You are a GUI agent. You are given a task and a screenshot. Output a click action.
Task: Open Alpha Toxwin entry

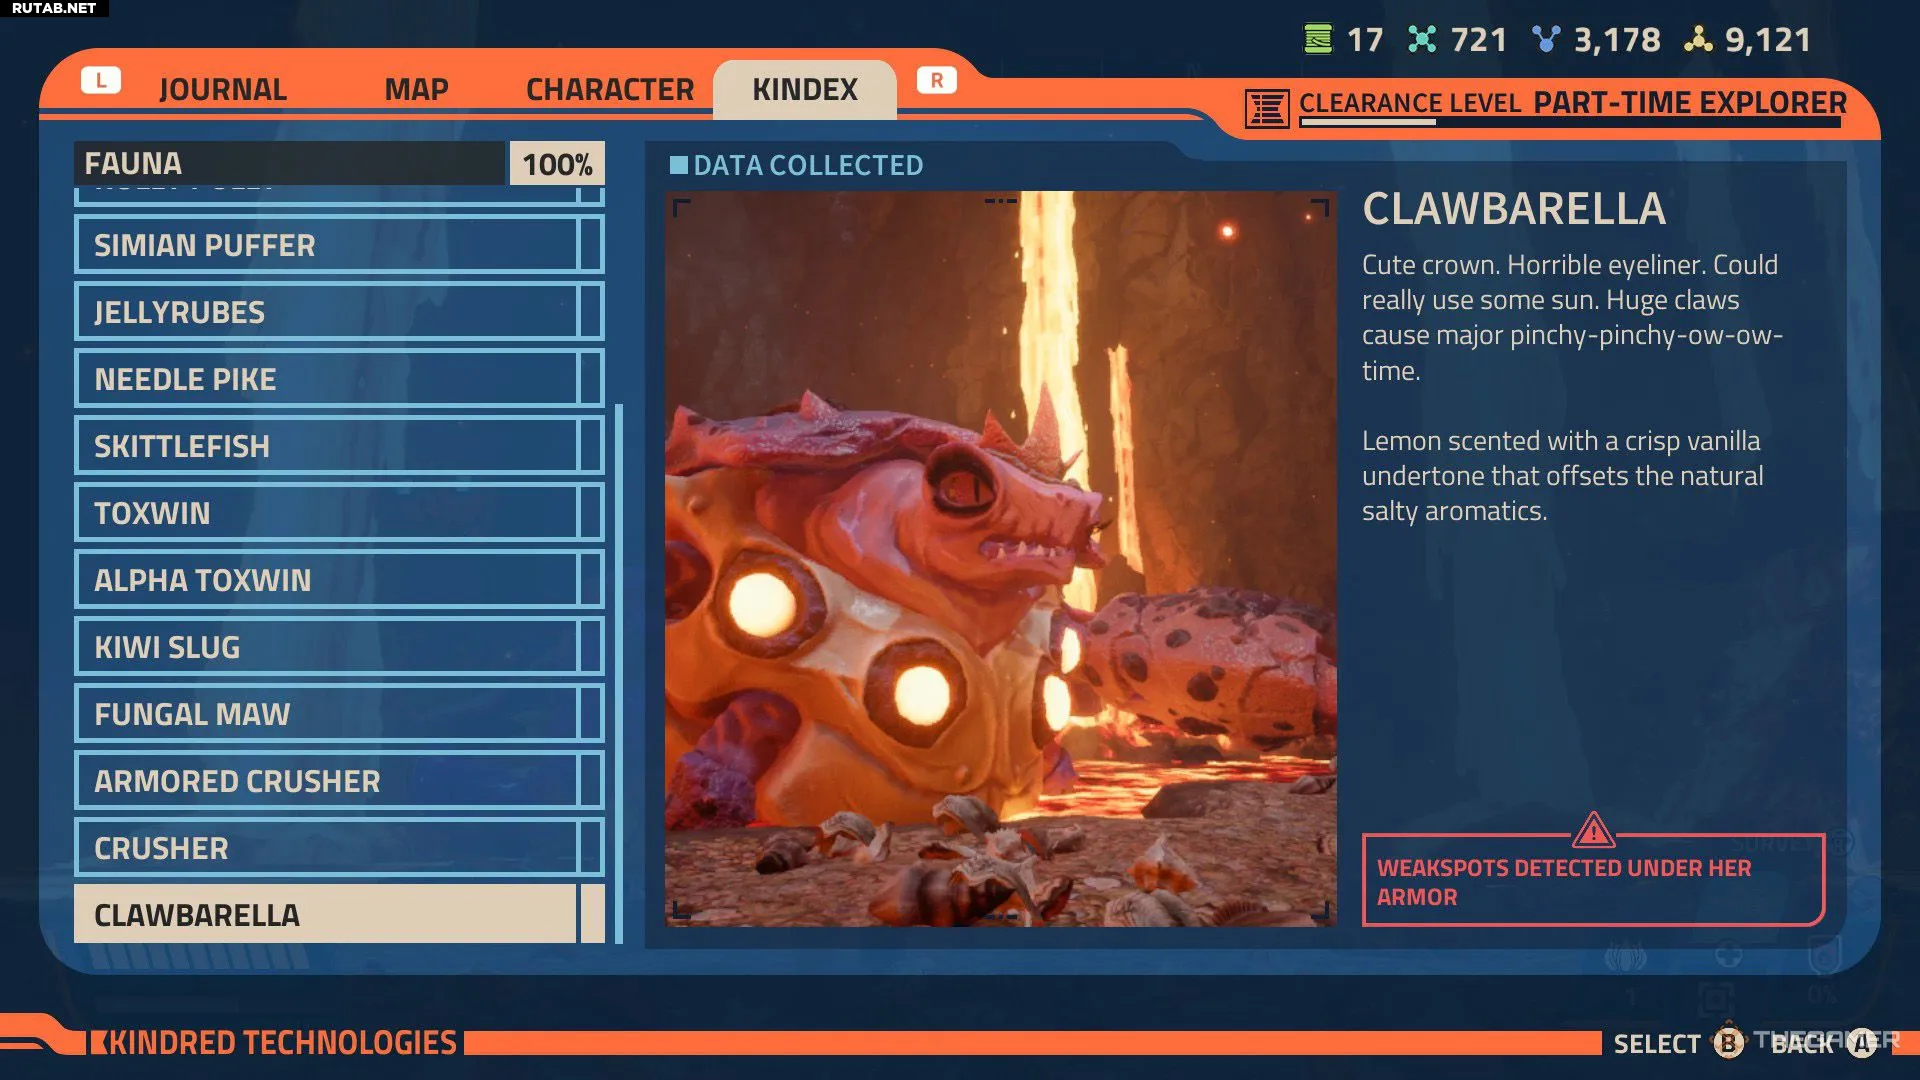tap(339, 580)
